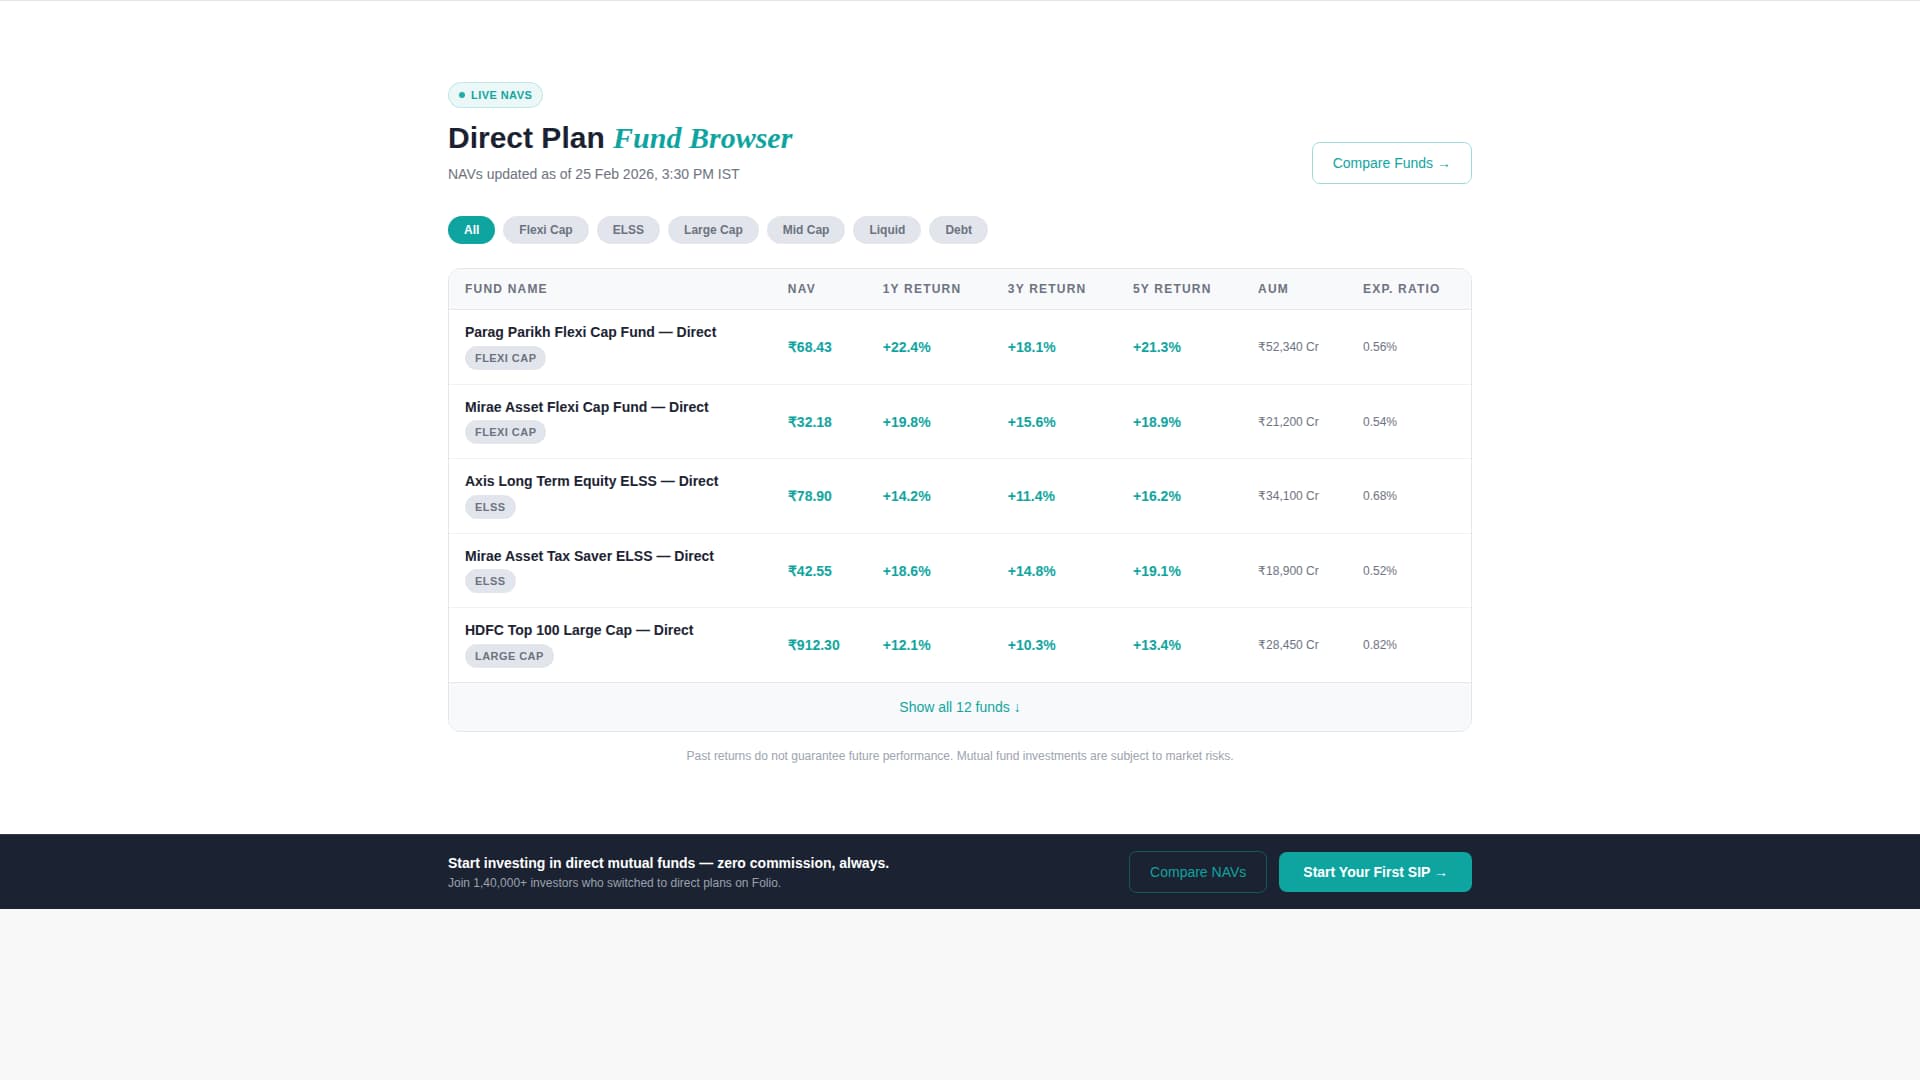Open Axis Long Term Equity ELSS — Direct

[x=591, y=481]
